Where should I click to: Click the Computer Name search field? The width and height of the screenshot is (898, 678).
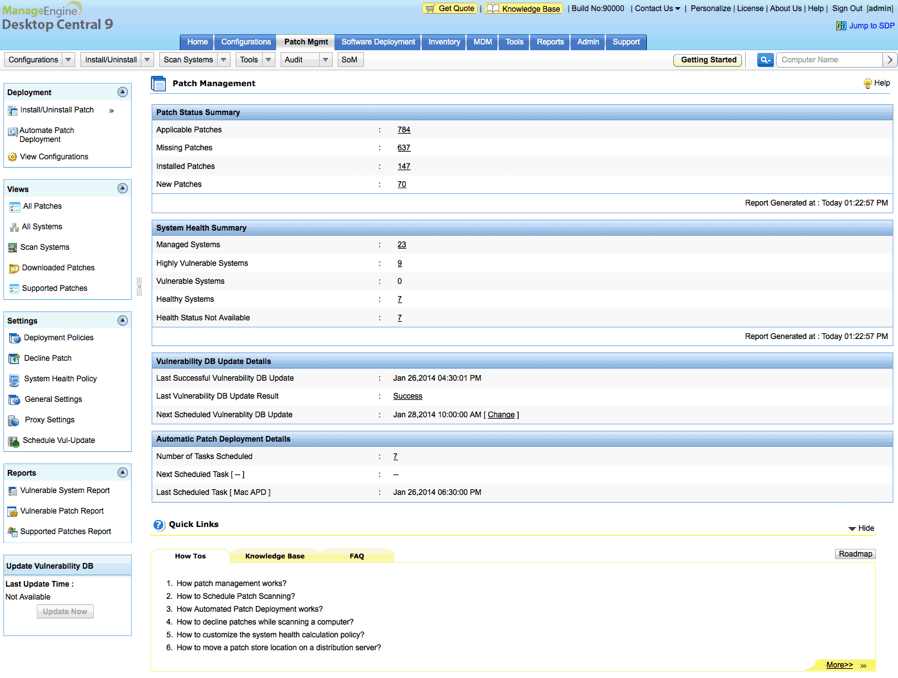(829, 60)
